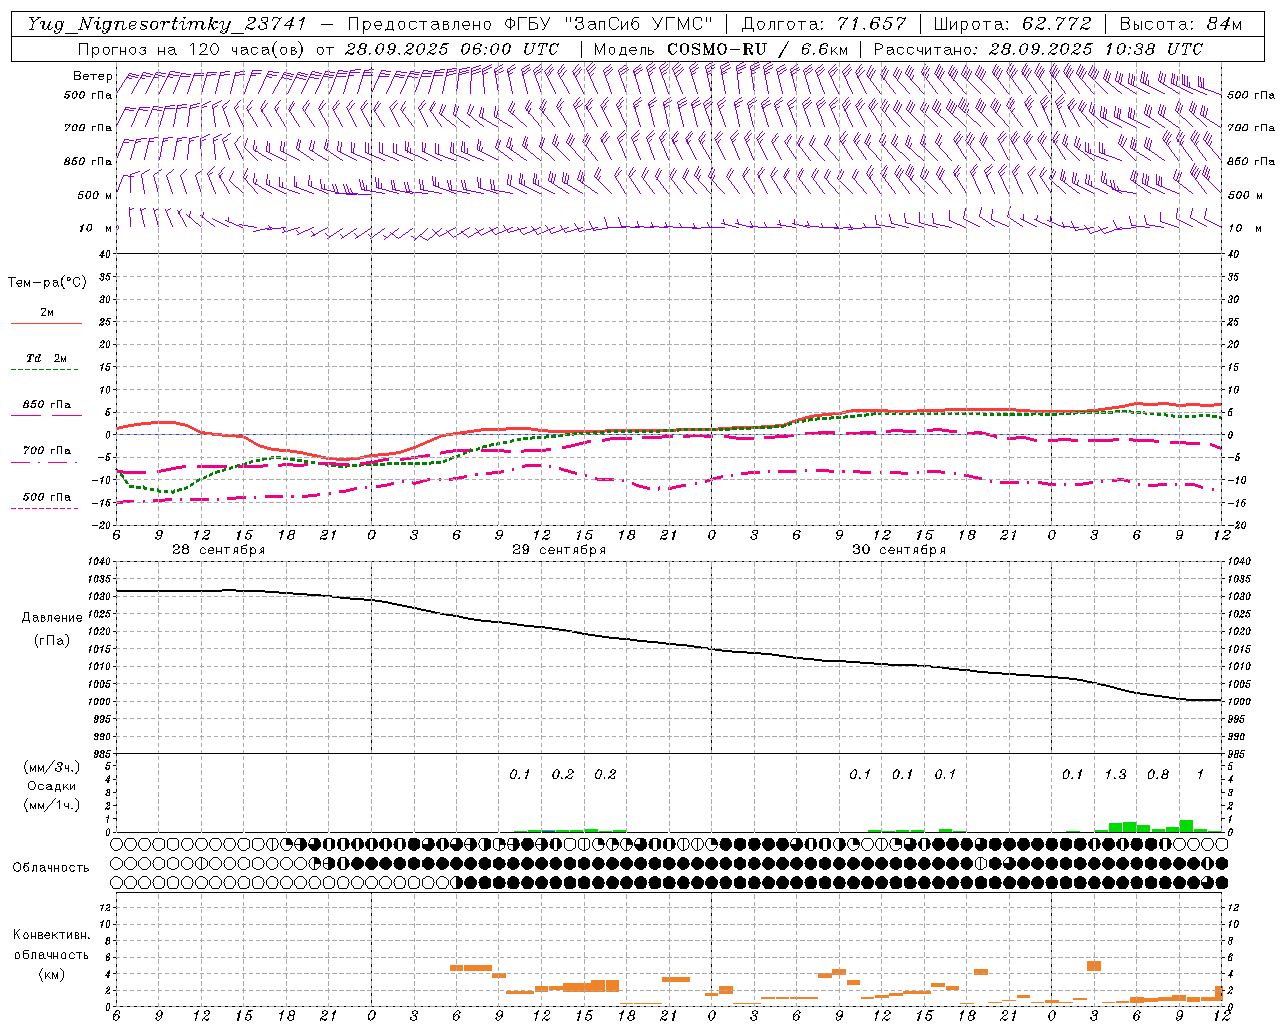Click the Конвективн. panel label
1280x1024 pixels.
pos(51,935)
